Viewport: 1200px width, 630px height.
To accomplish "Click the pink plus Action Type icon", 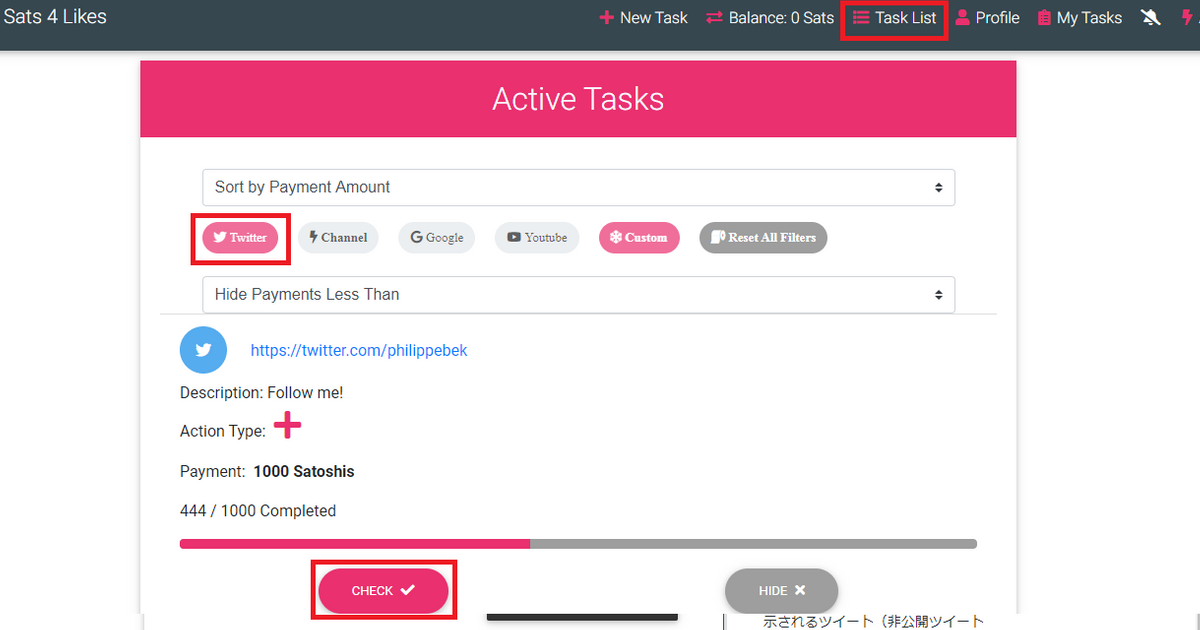I will (x=287, y=427).
